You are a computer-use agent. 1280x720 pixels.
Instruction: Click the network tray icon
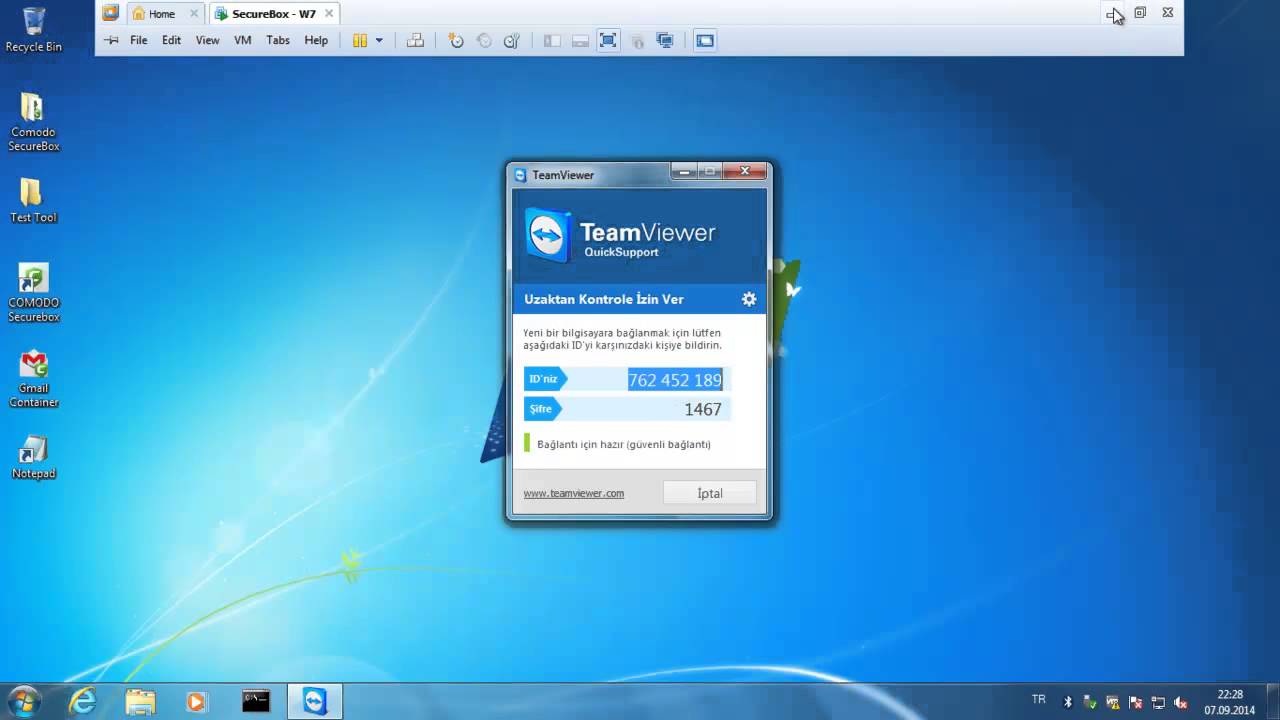[1159, 702]
